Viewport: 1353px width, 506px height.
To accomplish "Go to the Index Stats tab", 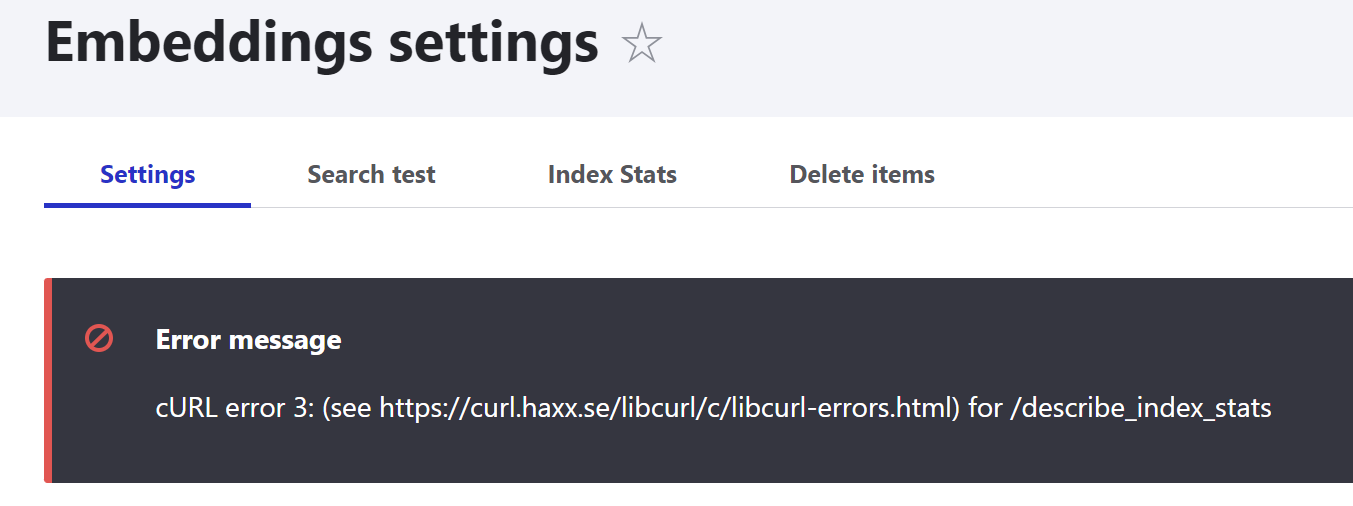I will click(x=612, y=175).
